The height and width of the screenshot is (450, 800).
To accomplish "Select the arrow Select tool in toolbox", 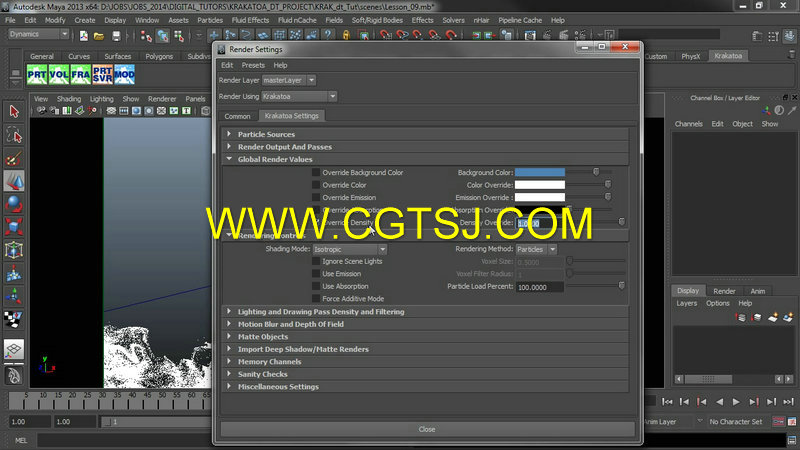I will click(x=14, y=111).
